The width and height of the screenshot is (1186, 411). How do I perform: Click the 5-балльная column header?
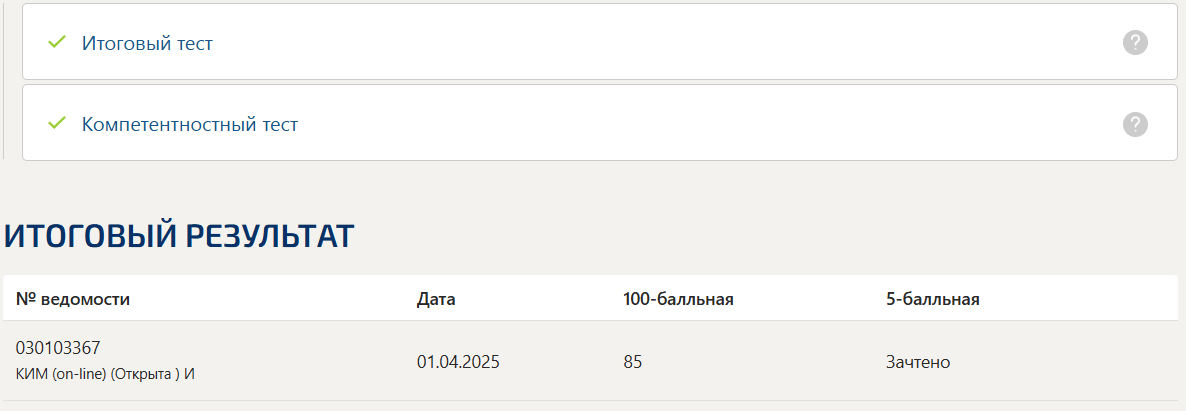(933, 299)
